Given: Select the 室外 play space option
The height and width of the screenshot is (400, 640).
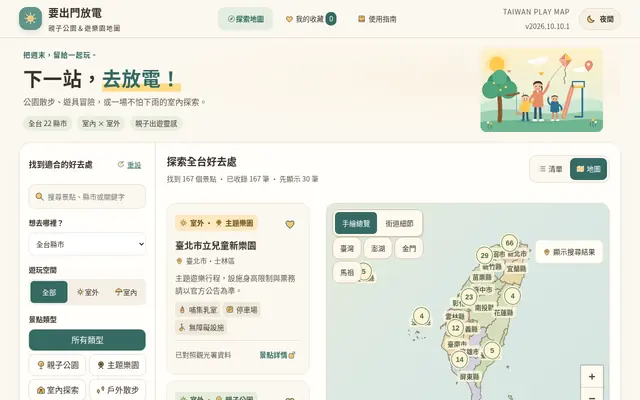Looking at the screenshot, I should pos(88,292).
